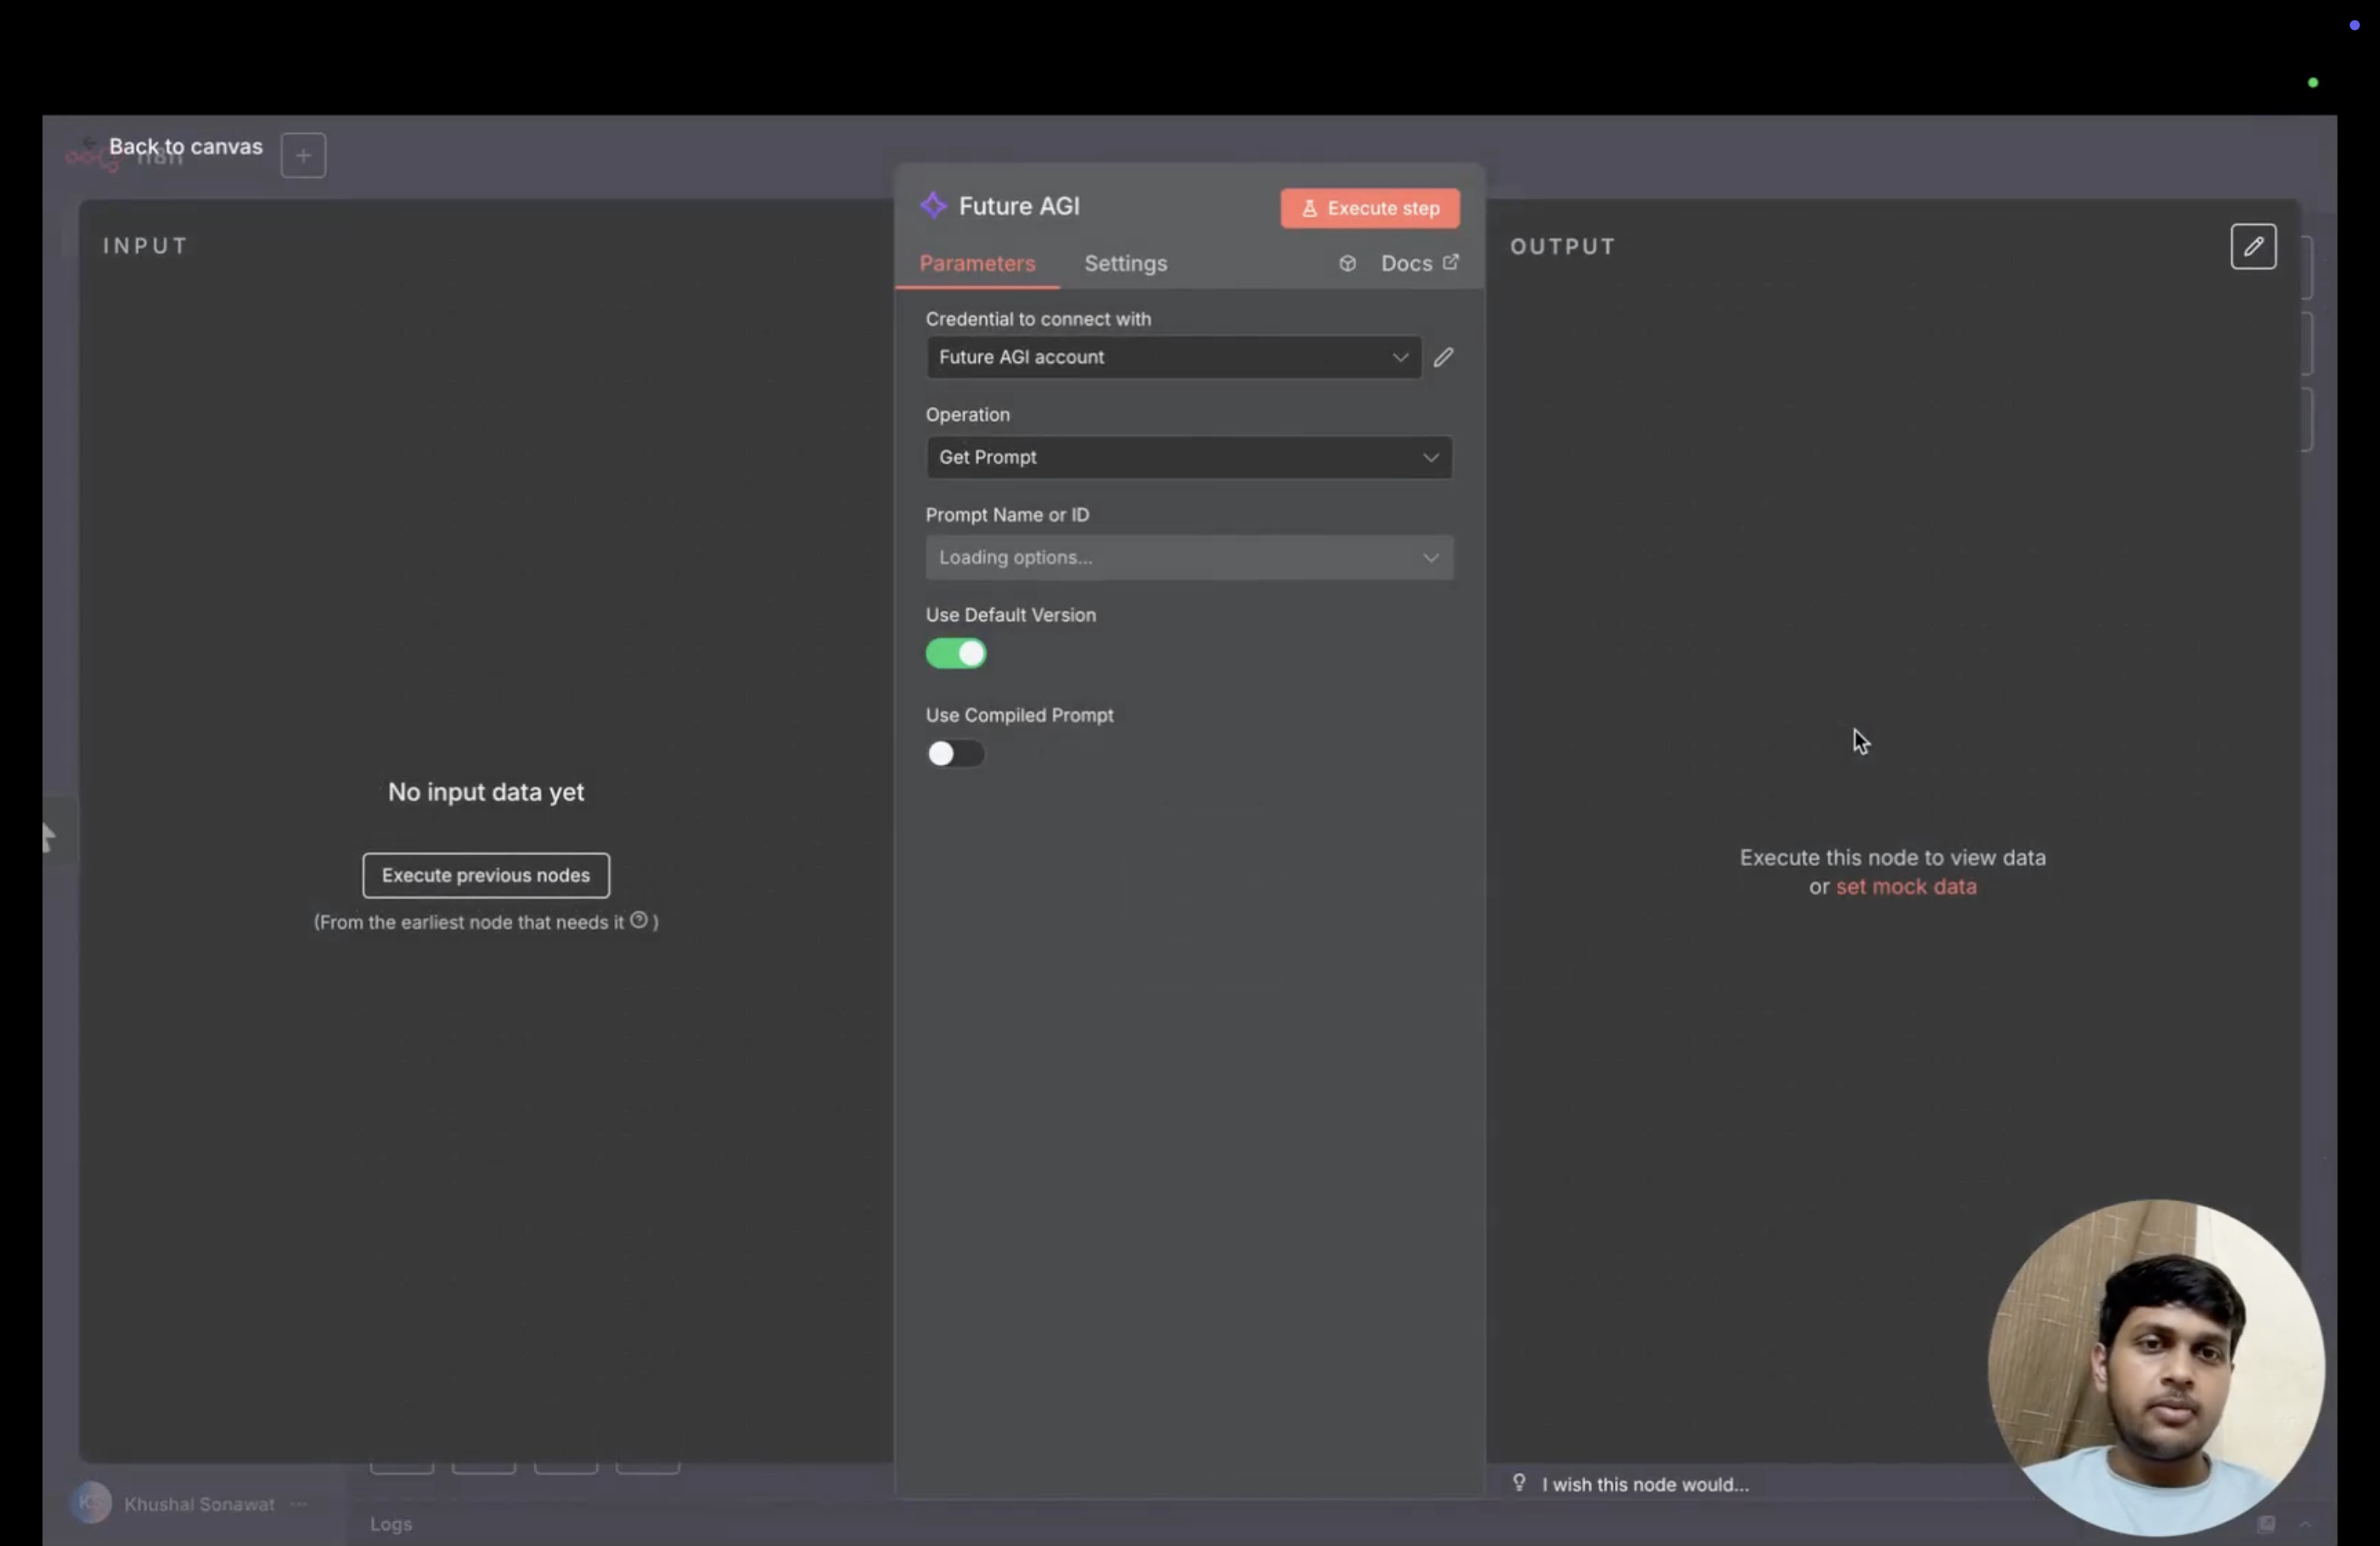The image size is (2380, 1546).
Task: Click the pencil icon to edit credential
Action: click(1443, 357)
